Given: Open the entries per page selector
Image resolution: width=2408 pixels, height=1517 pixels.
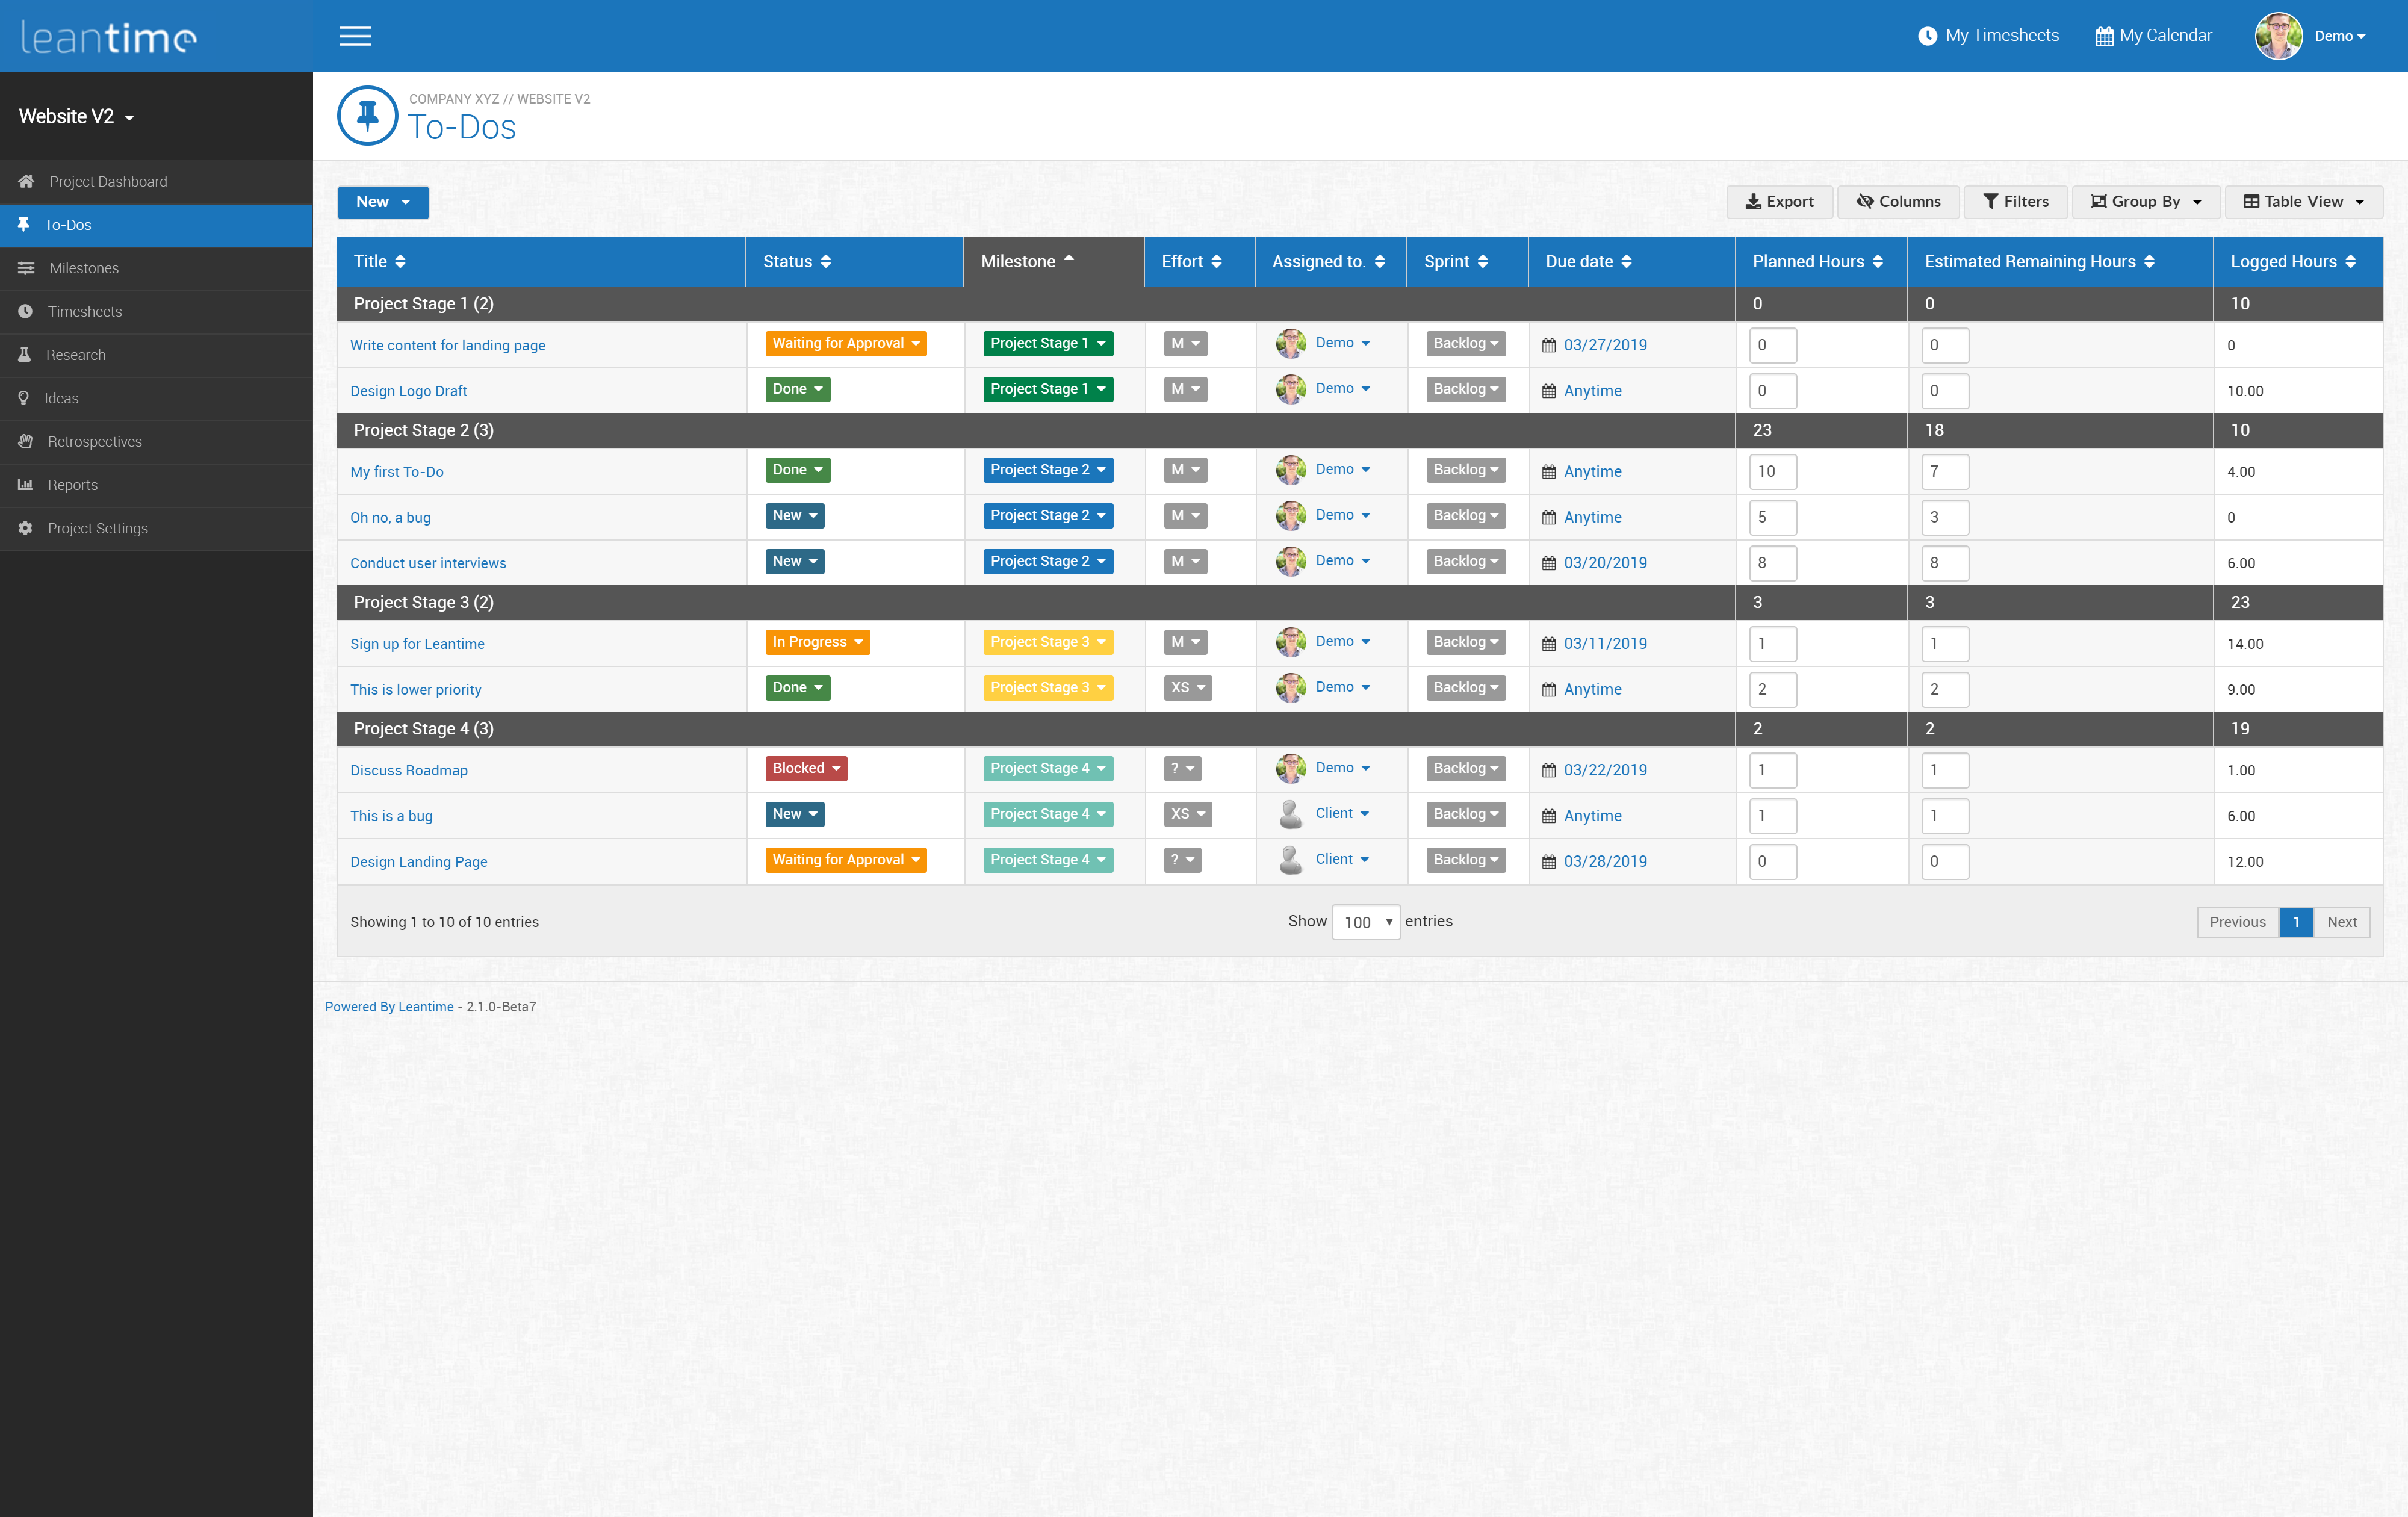Looking at the screenshot, I should pos(1366,922).
